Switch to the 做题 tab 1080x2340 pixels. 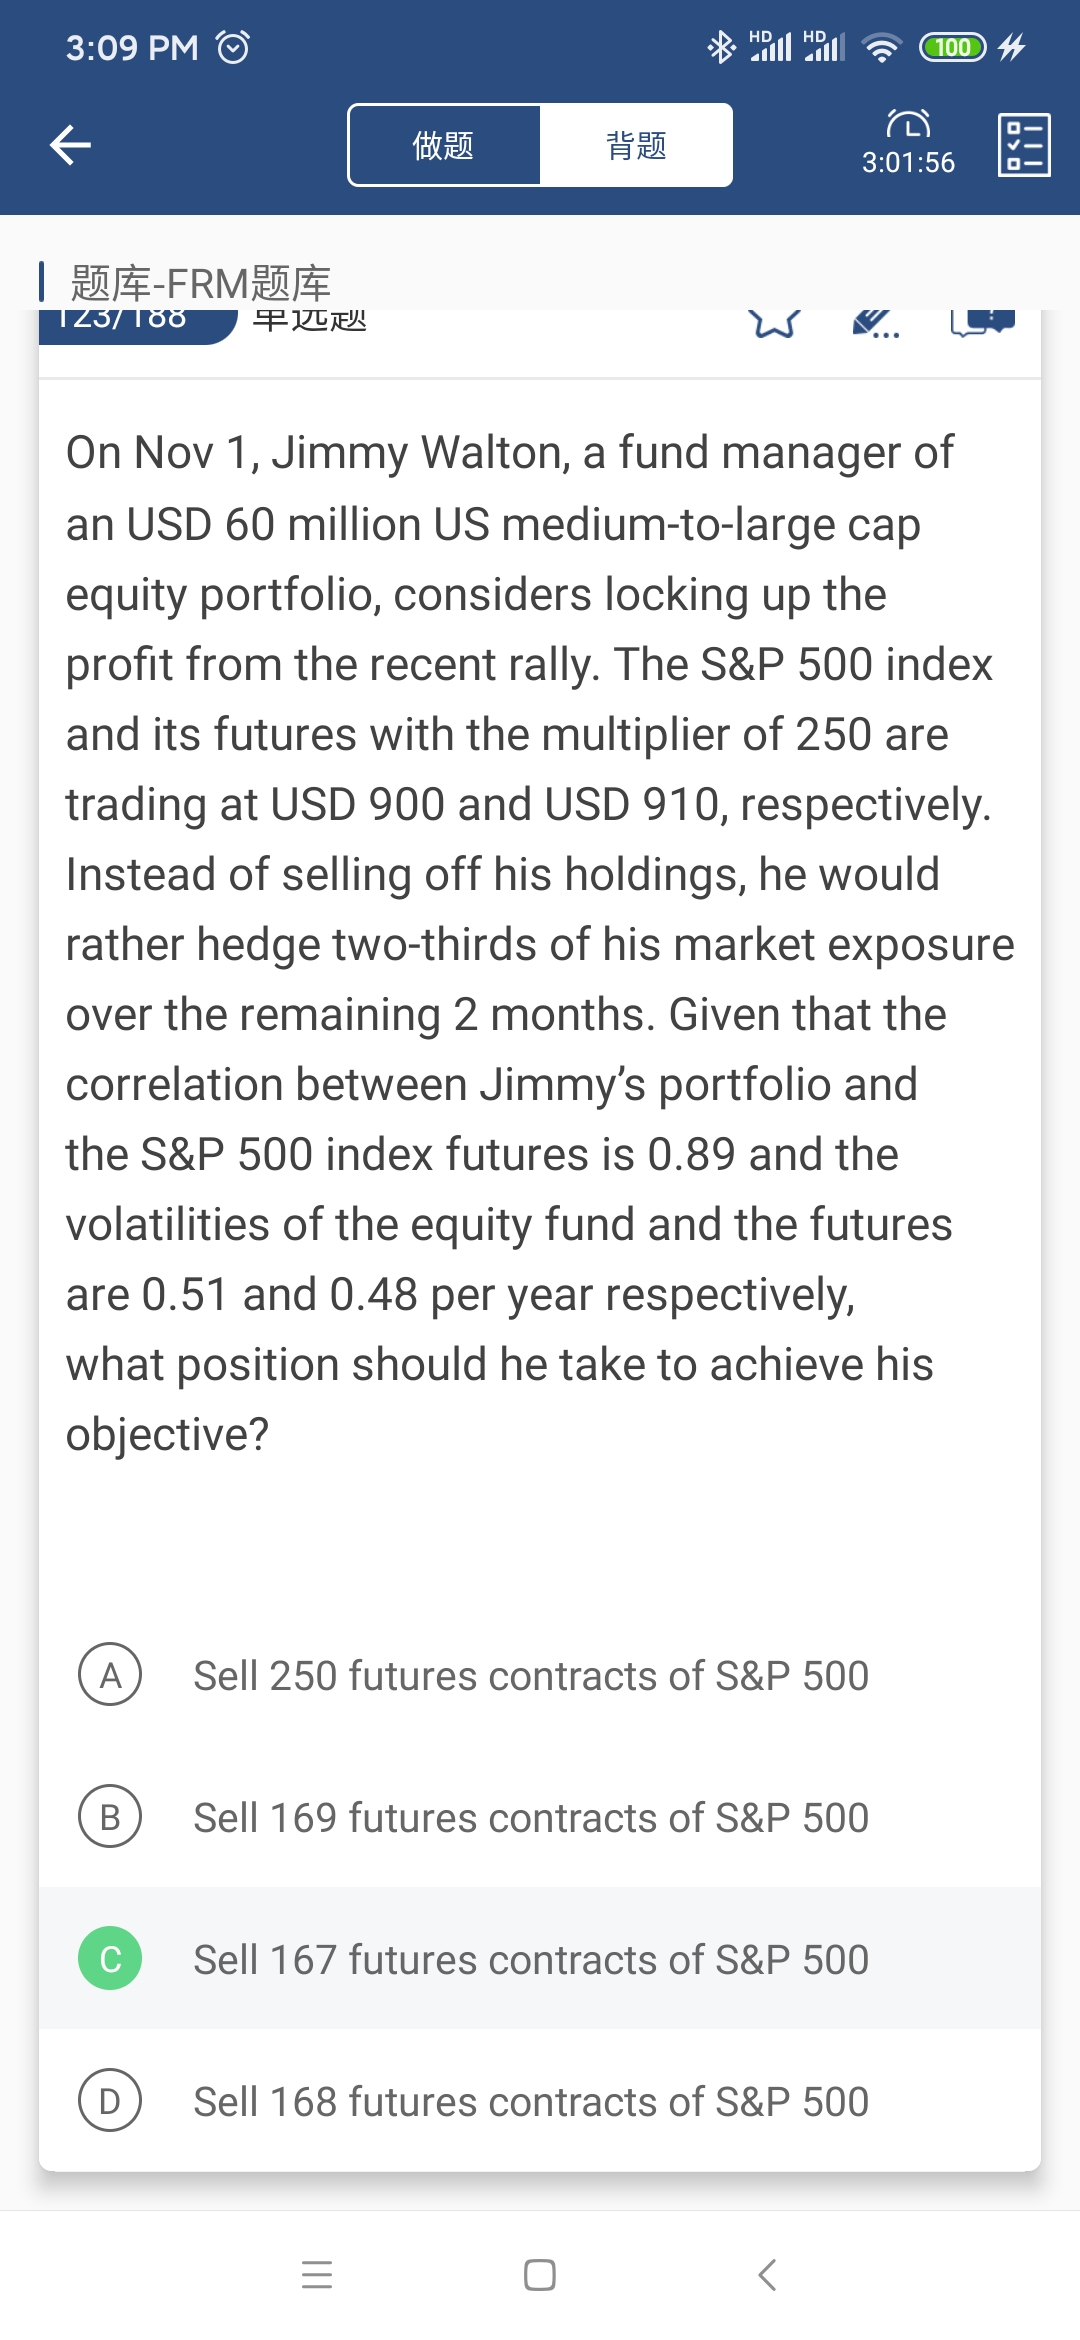pyautogui.click(x=444, y=145)
